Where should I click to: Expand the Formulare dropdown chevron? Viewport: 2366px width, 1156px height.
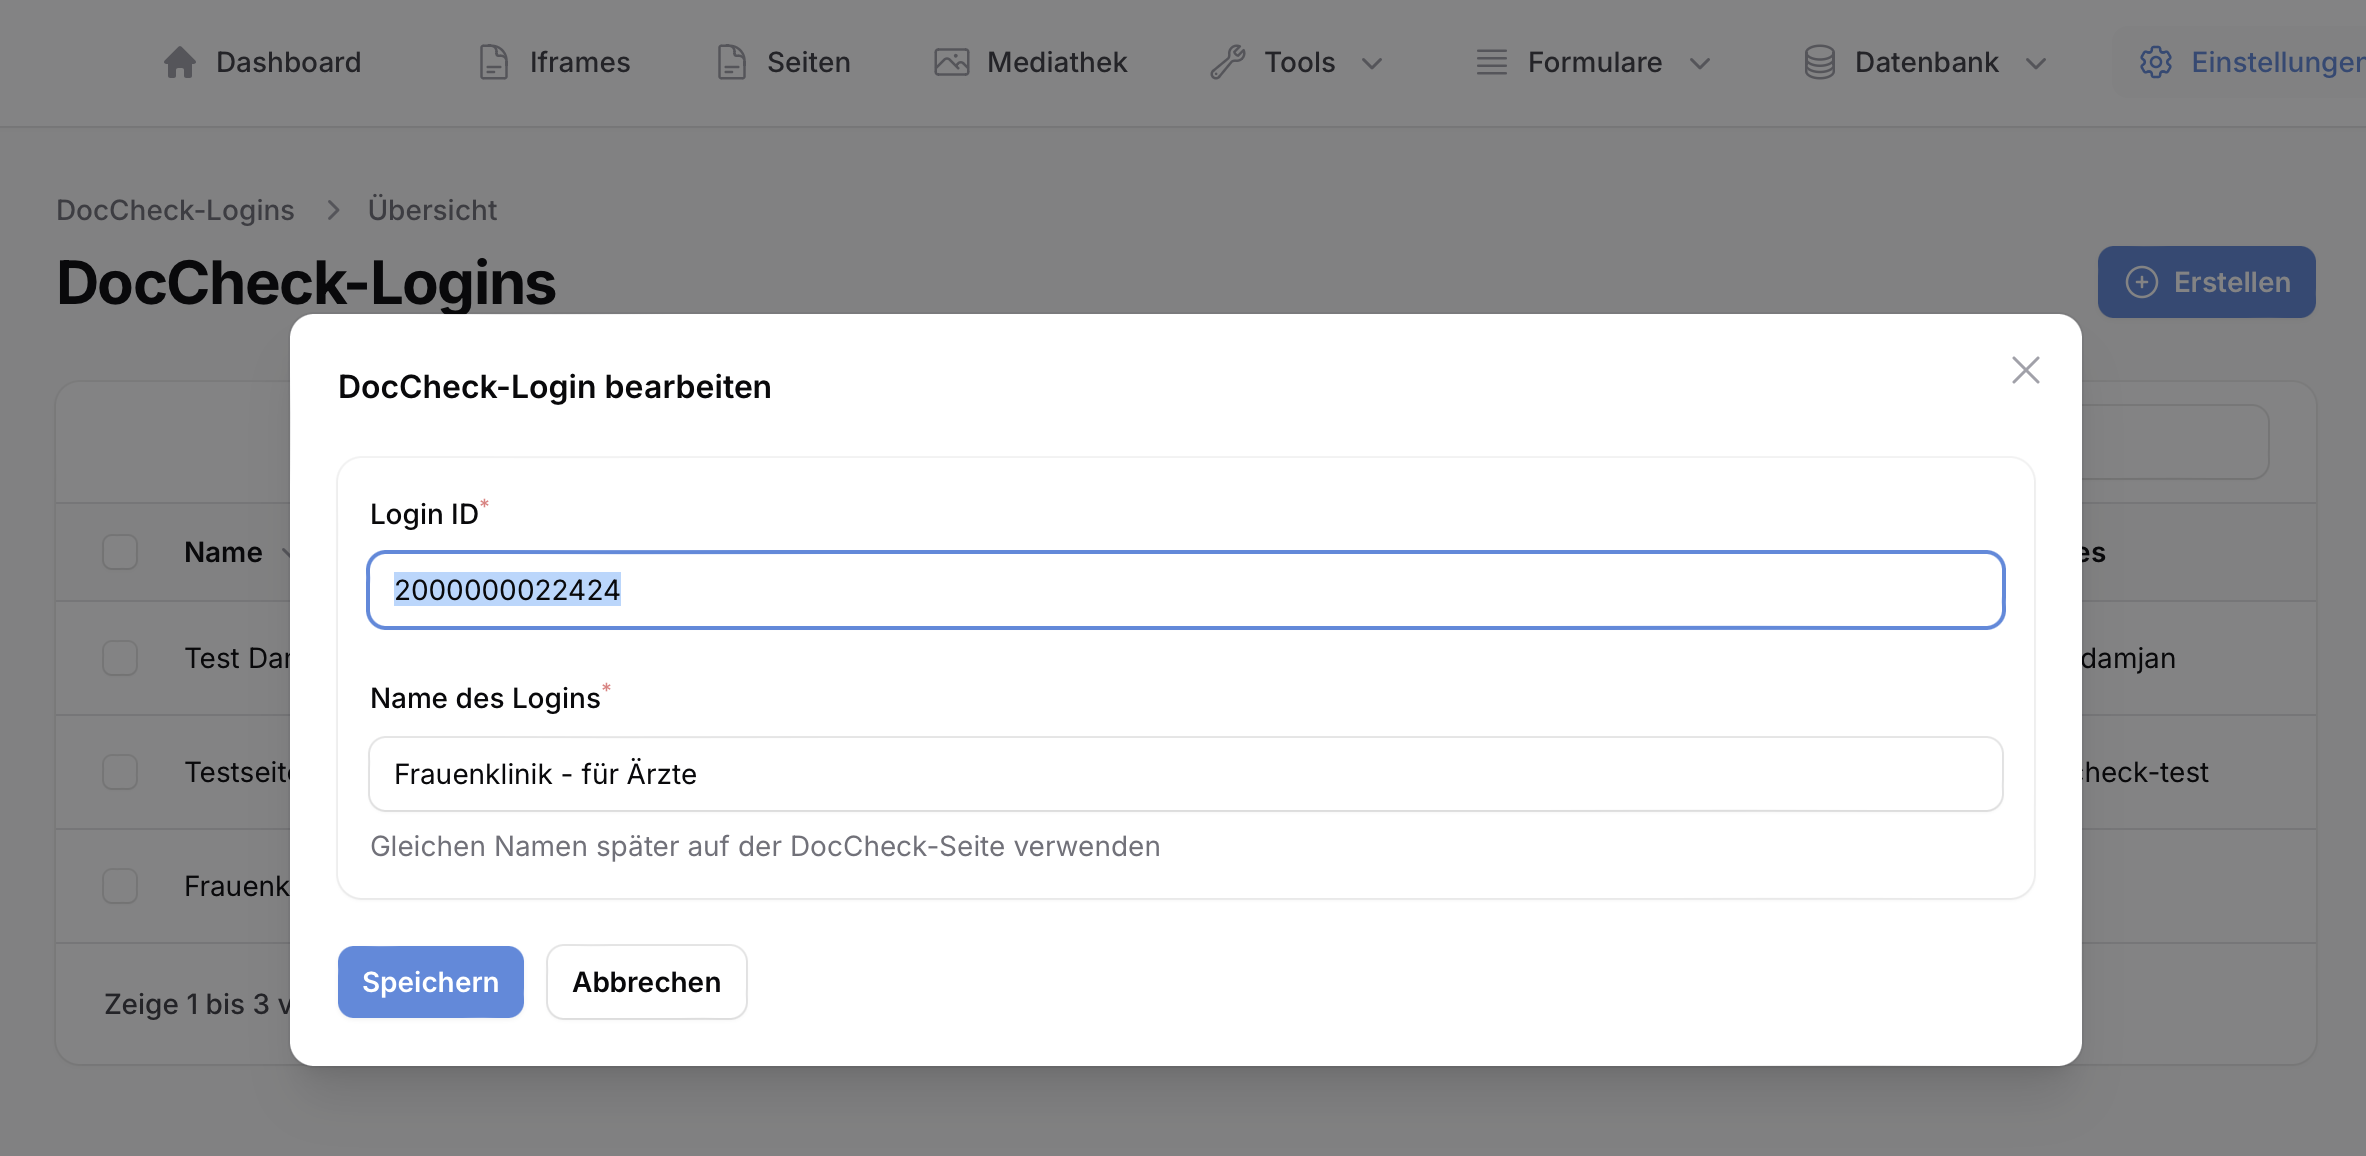(x=1700, y=63)
